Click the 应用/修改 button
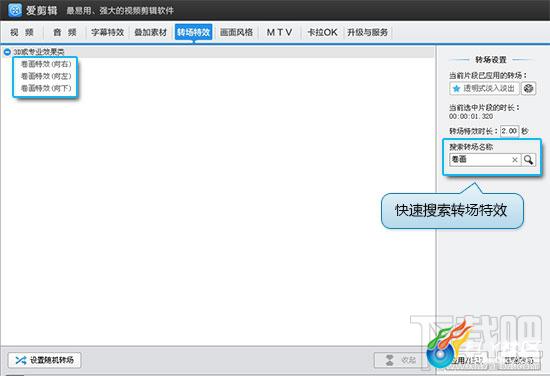550x376 pixels. [468, 360]
